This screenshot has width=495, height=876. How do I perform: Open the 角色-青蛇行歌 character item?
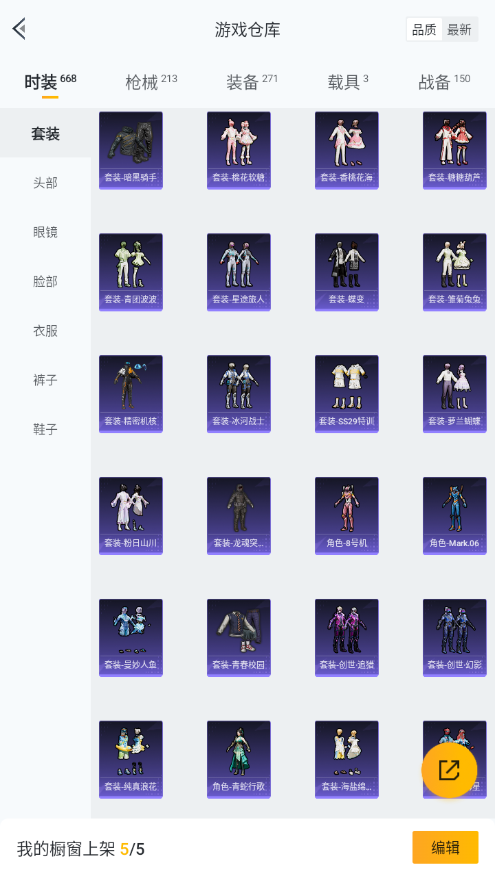(x=239, y=759)
